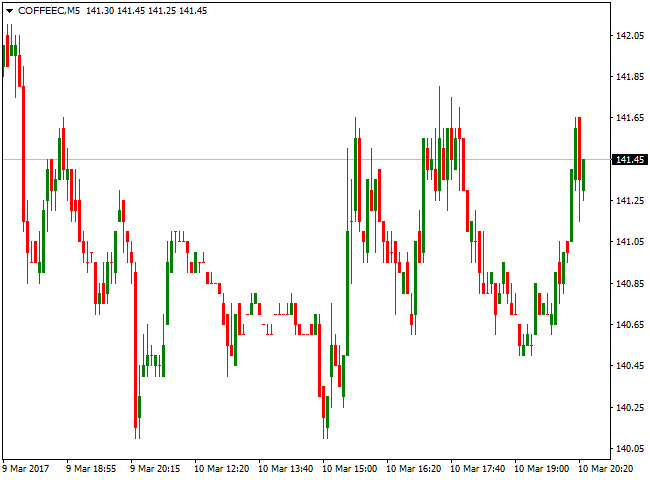This screenshot has height=480, width=650.
Task: Click the 141.25 price axis label
Action: [x=630, y=201]
